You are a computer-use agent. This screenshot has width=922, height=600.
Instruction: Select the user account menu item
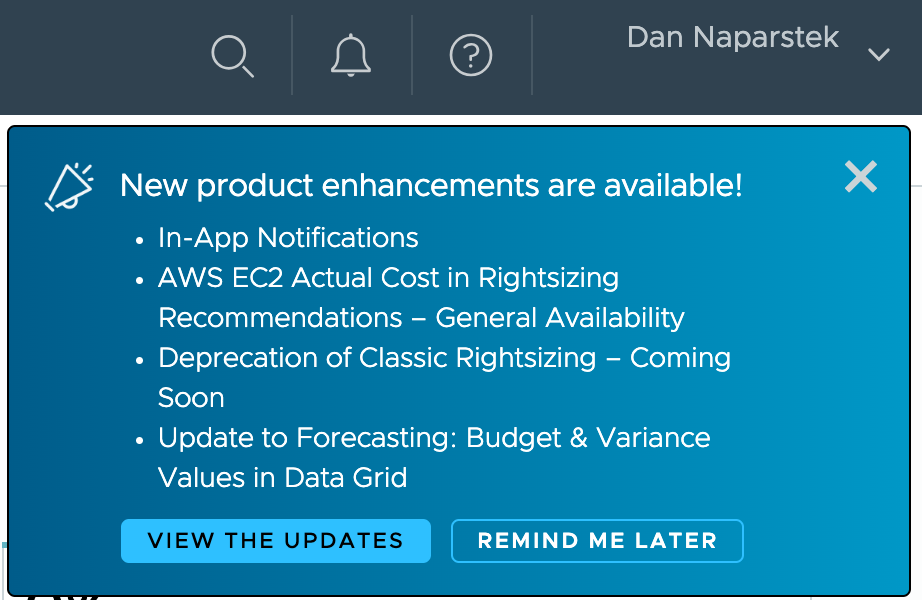pyautogui.click(x=732, y=38)
